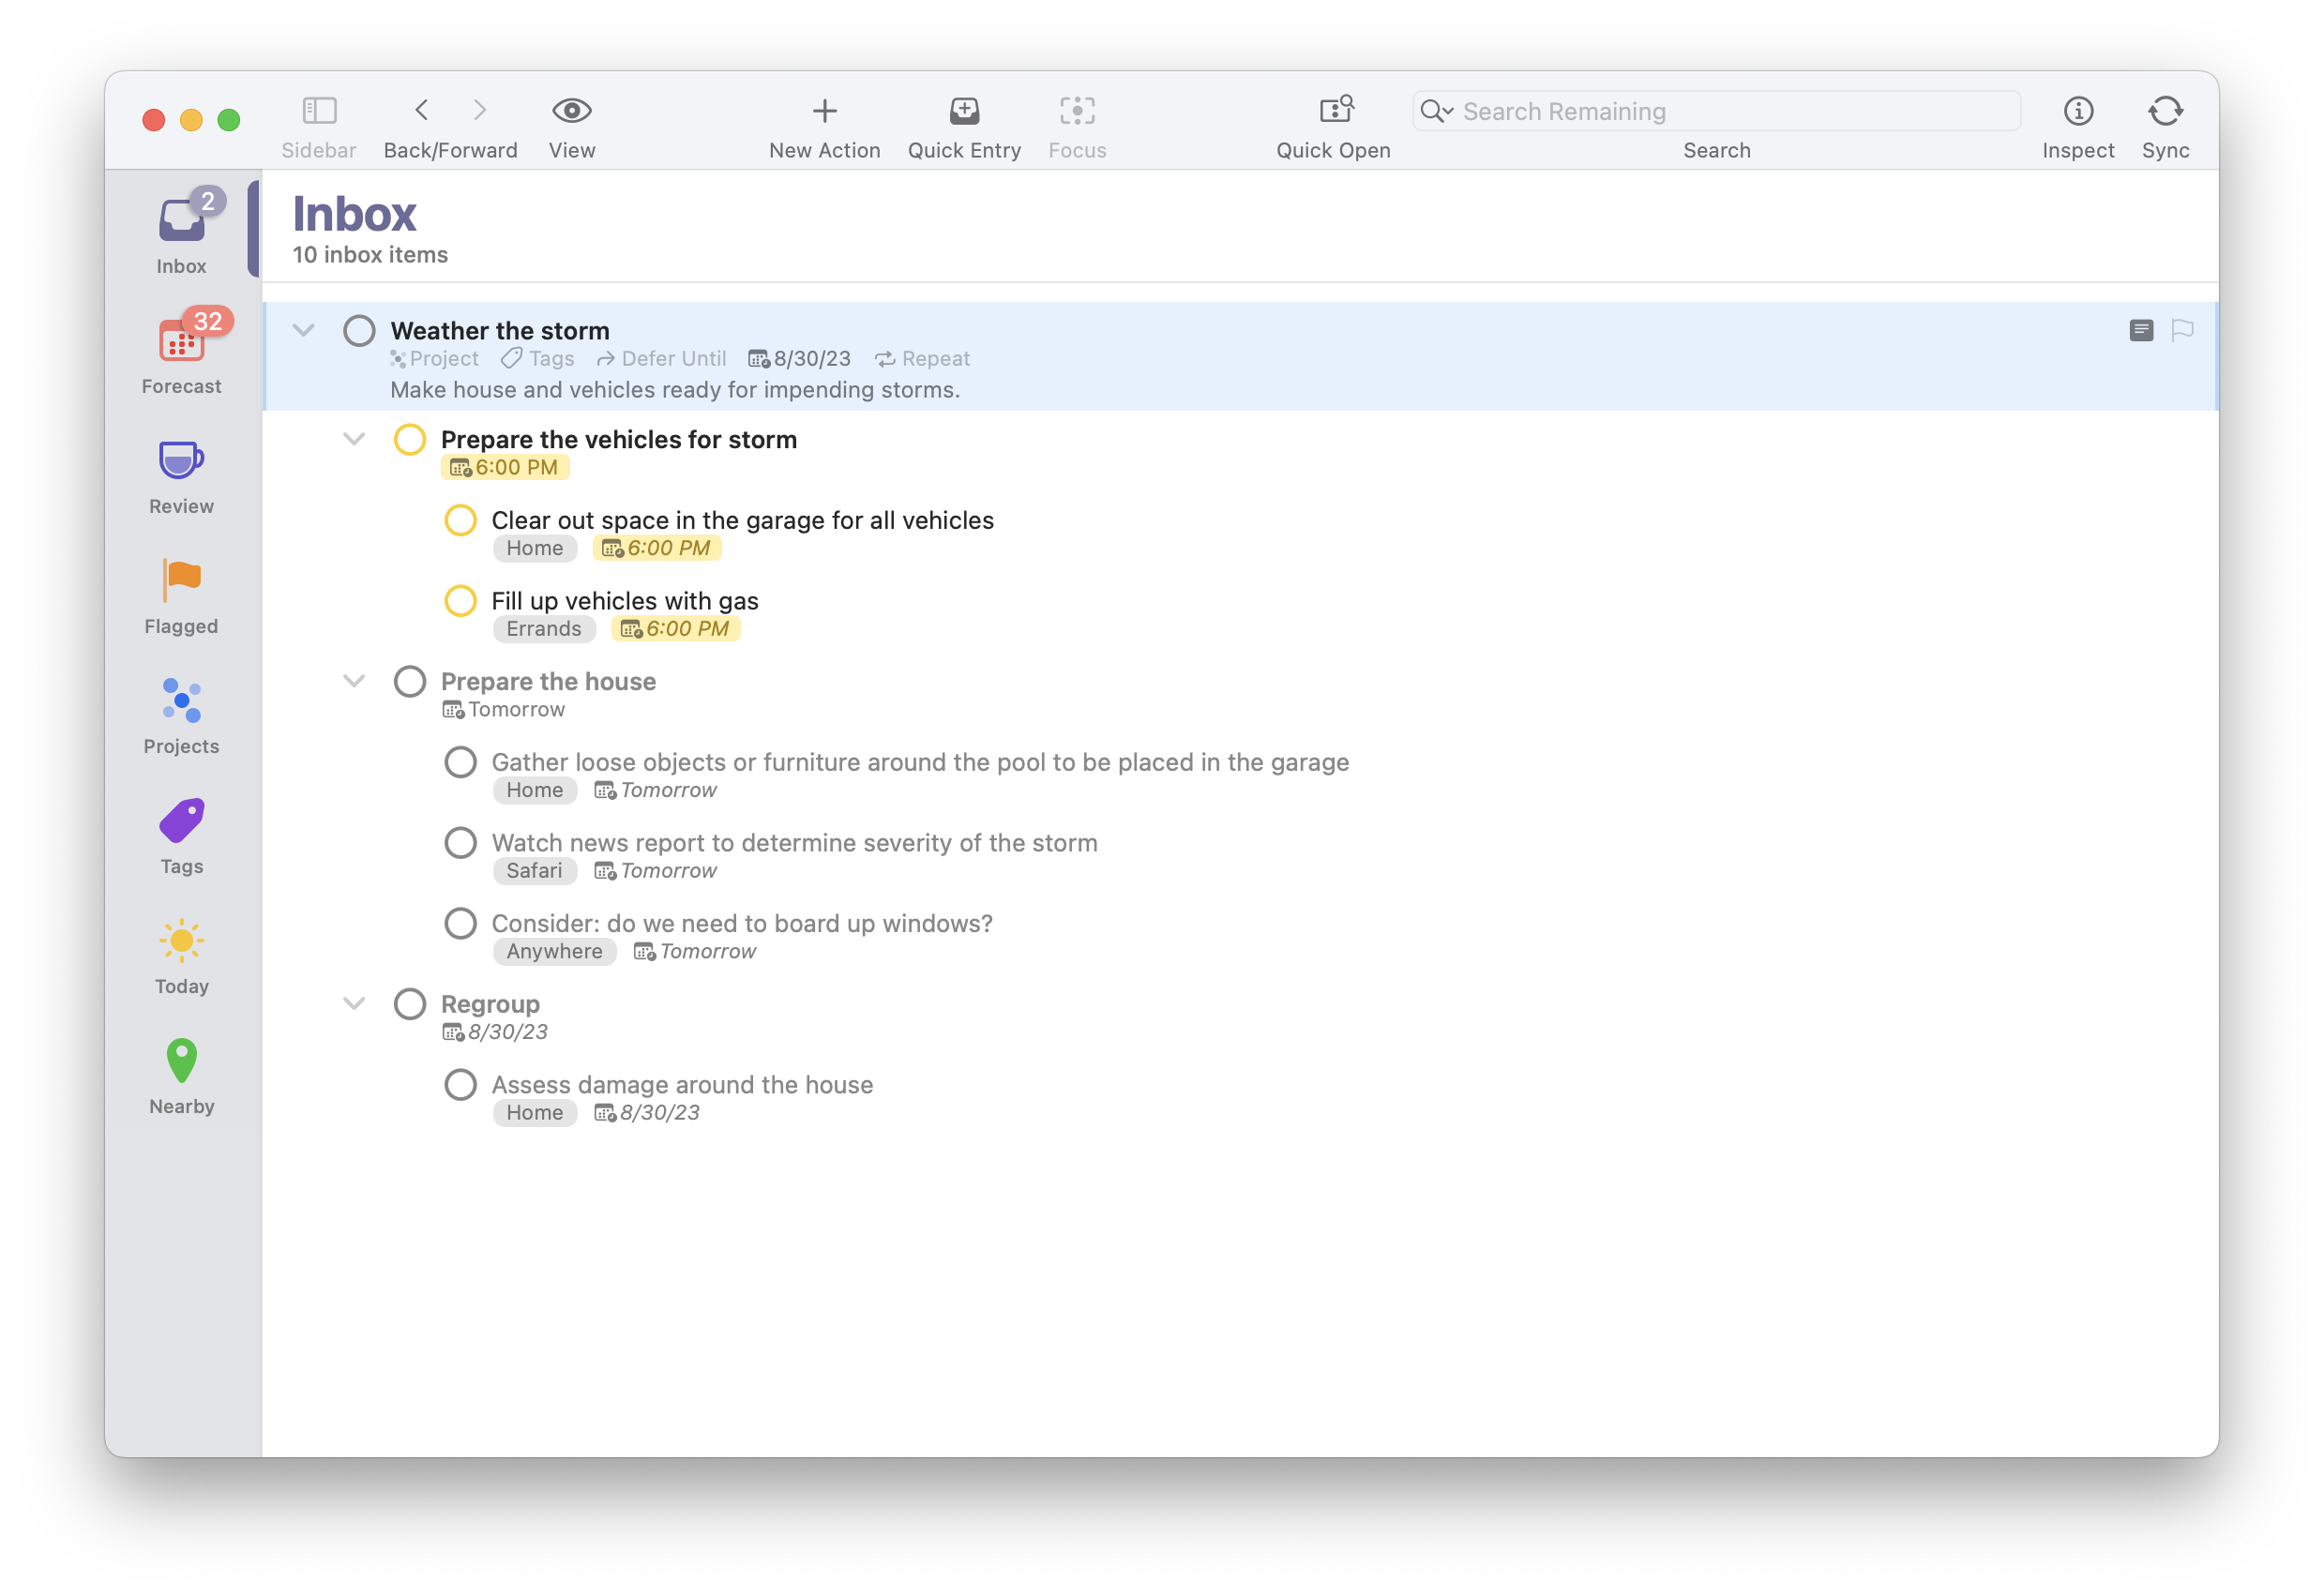The width and height of the screenshot is (2324, 1596).
Task: Collapse the 'Regroup' group
Action: point(354,1003)
